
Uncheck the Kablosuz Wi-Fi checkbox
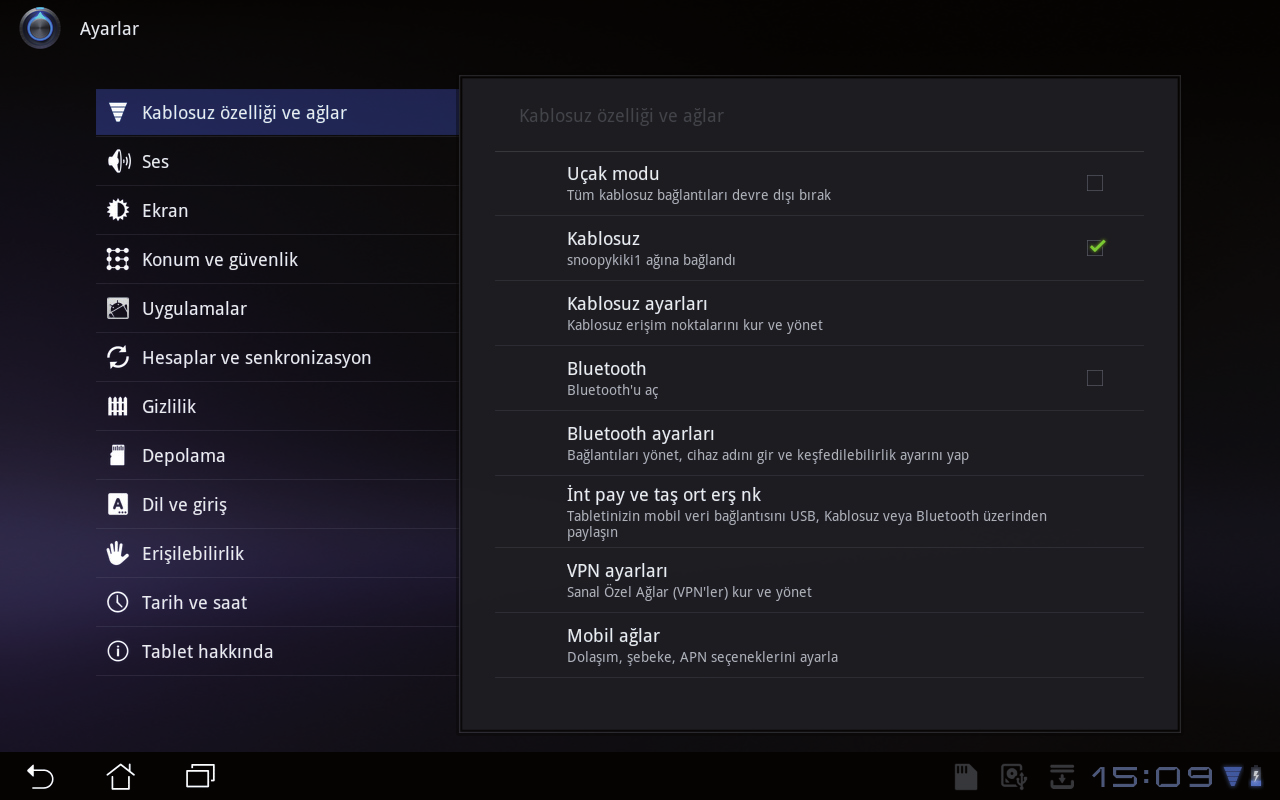[x=1095, y=247]
